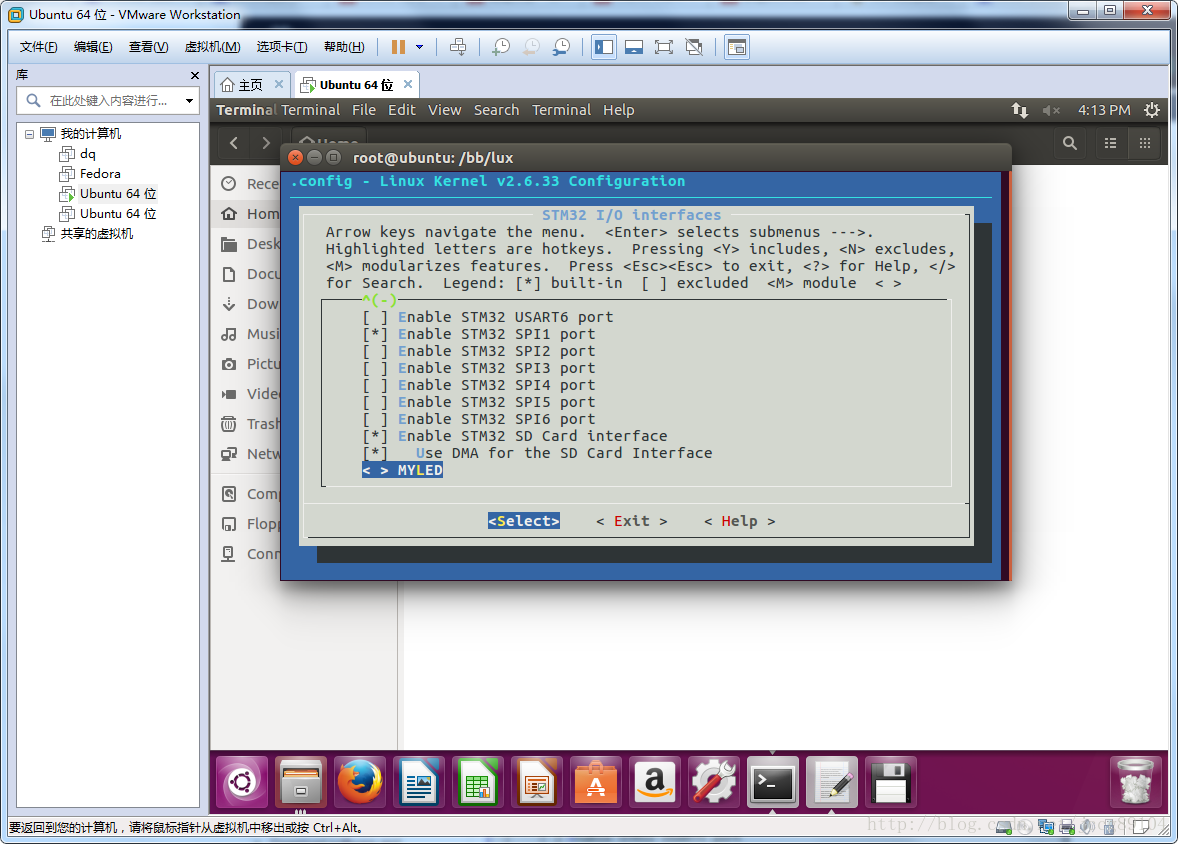Open Terminal from the Ubuntu launcher

click(772, 782)
